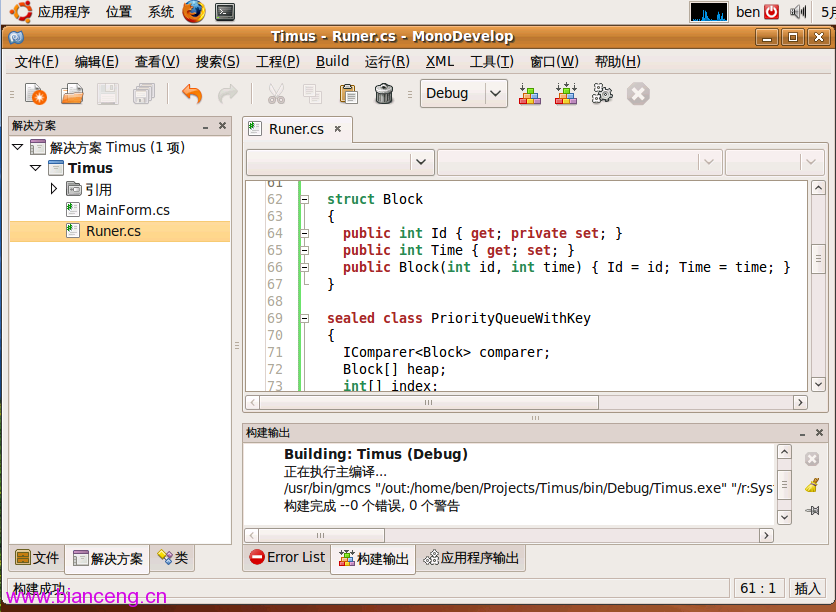Click the volume speaker icon
The height and width of the screenshot is (612, 836).
(798, 11)
